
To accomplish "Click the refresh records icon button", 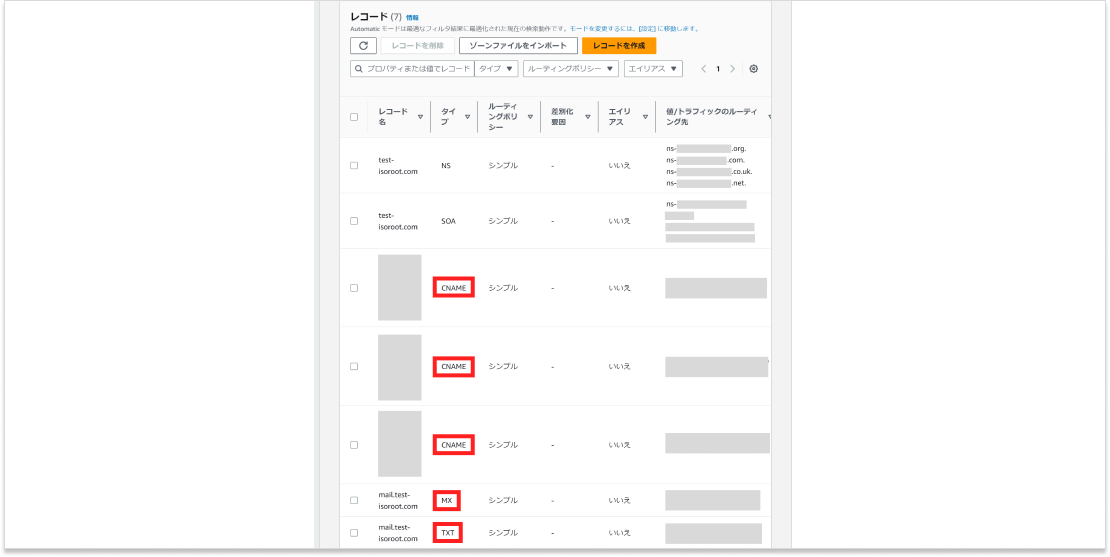I will (362, 46).
